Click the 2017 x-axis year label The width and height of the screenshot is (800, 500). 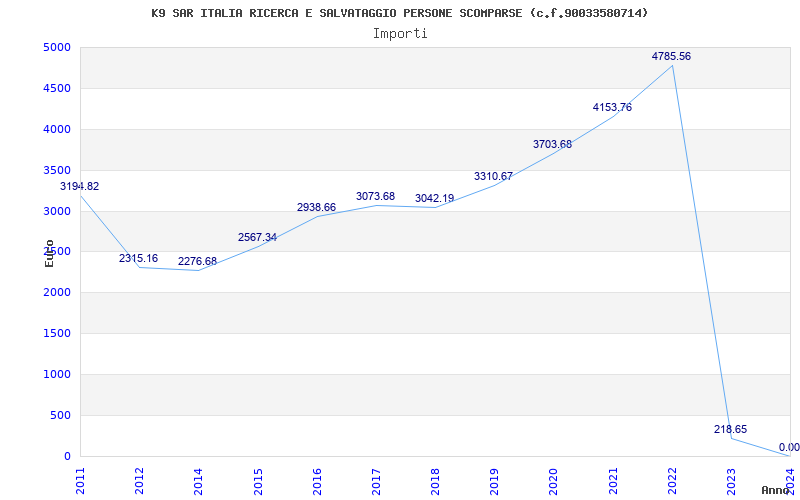376,481
